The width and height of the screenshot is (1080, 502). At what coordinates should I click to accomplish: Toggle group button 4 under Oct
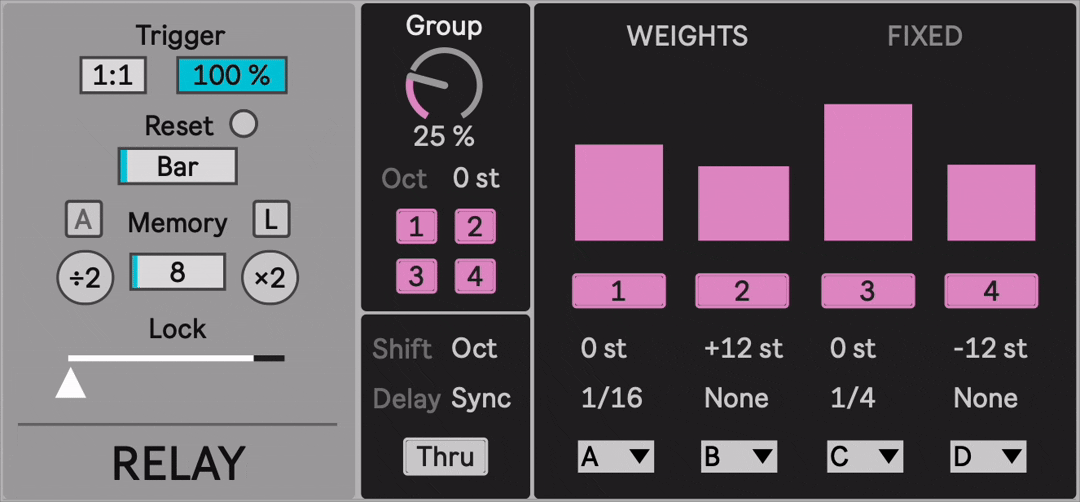[474, 275]
